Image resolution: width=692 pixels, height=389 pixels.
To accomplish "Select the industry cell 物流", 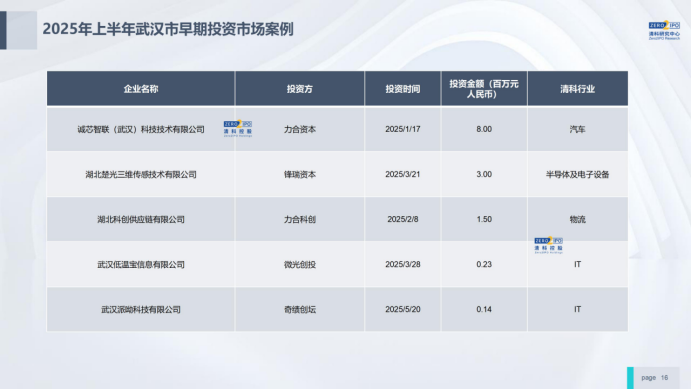I will click(x=577, y=219).
